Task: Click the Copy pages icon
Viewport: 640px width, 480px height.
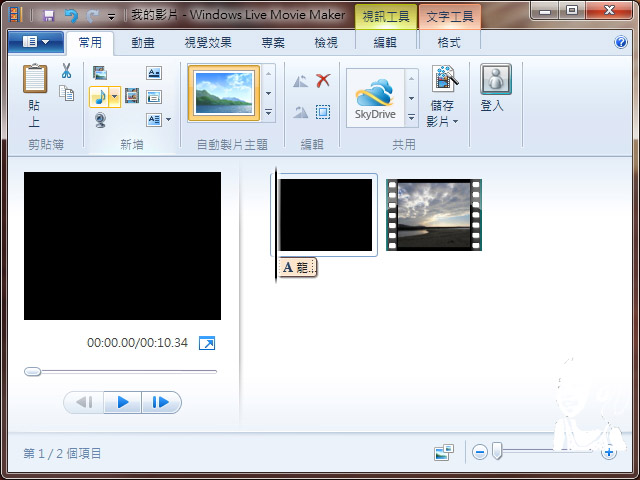Action: [67, 93]
